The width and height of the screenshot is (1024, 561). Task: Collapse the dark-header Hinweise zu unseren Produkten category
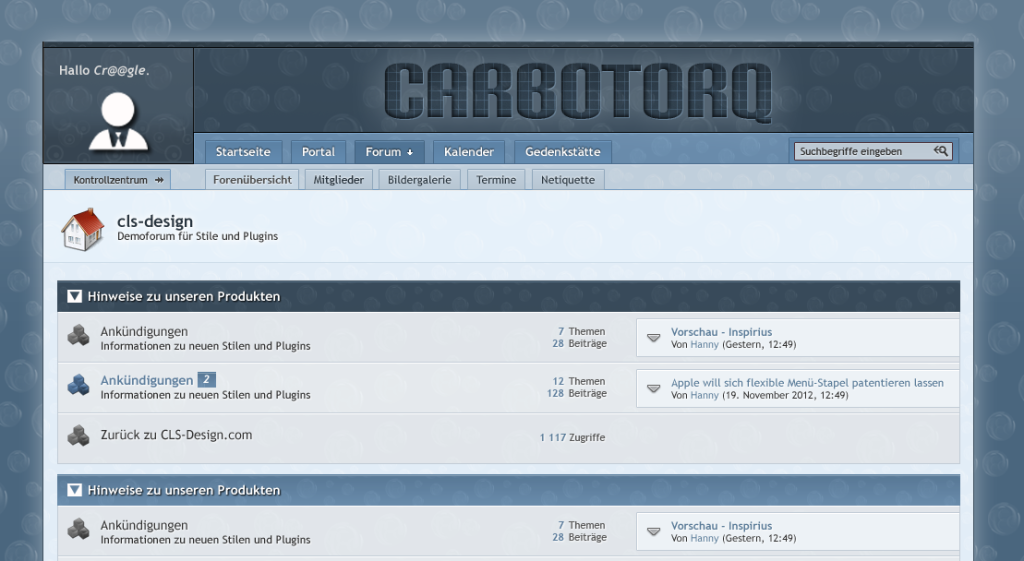(74, 296)
